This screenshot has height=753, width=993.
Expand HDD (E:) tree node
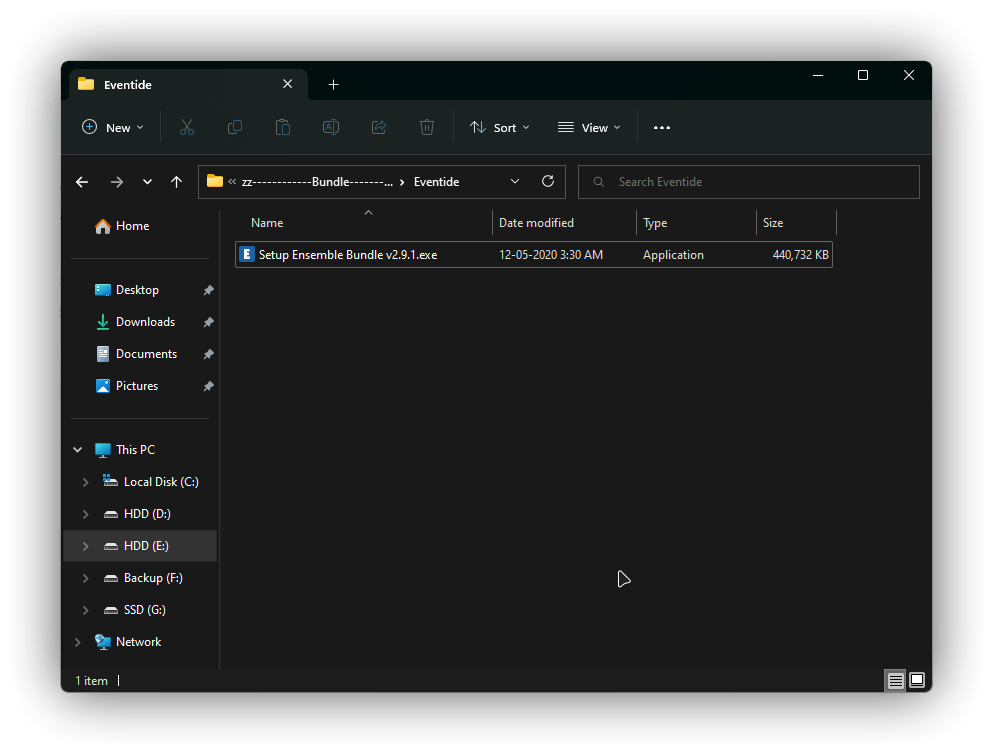[85, 546]
